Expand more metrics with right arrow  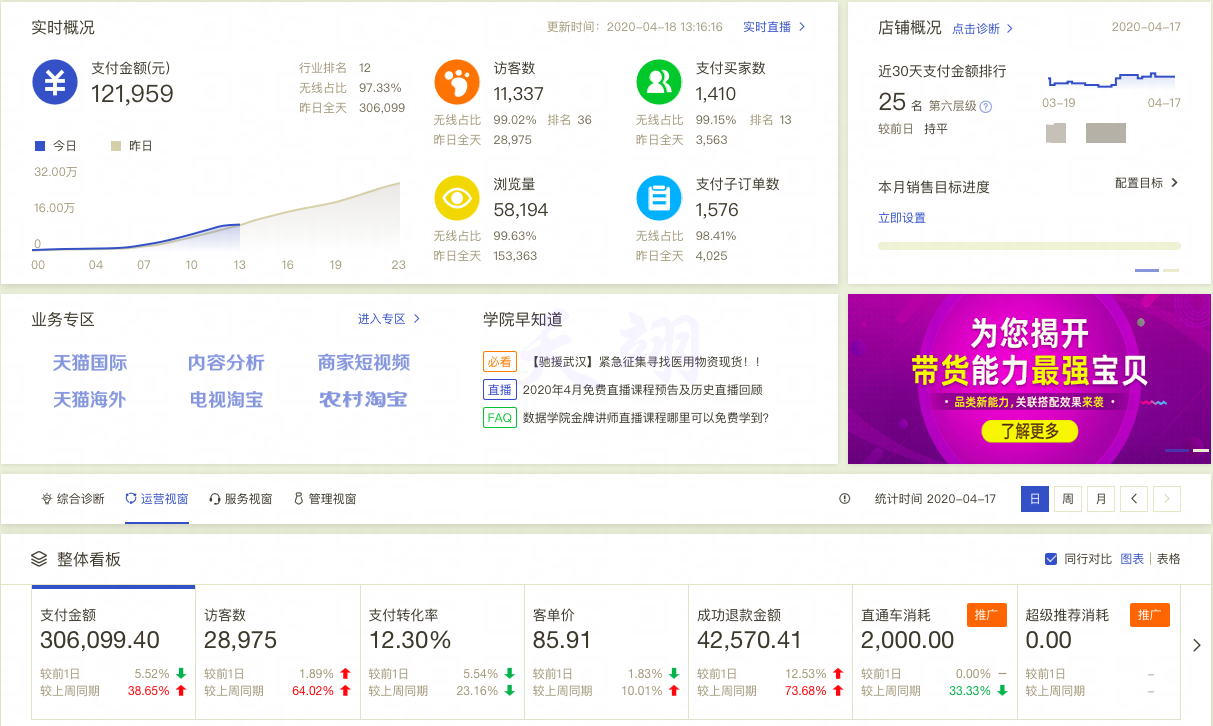click(x=1197, y=646)
